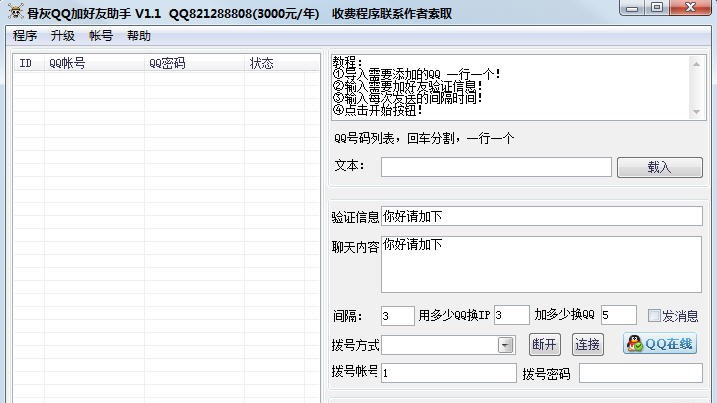Click the 用多少QQ换IP value field

(512, 315)
